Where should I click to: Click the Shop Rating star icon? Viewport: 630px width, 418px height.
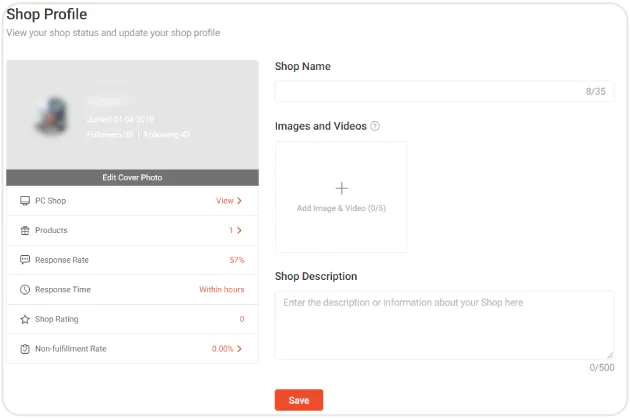click(x=25, y=320)
